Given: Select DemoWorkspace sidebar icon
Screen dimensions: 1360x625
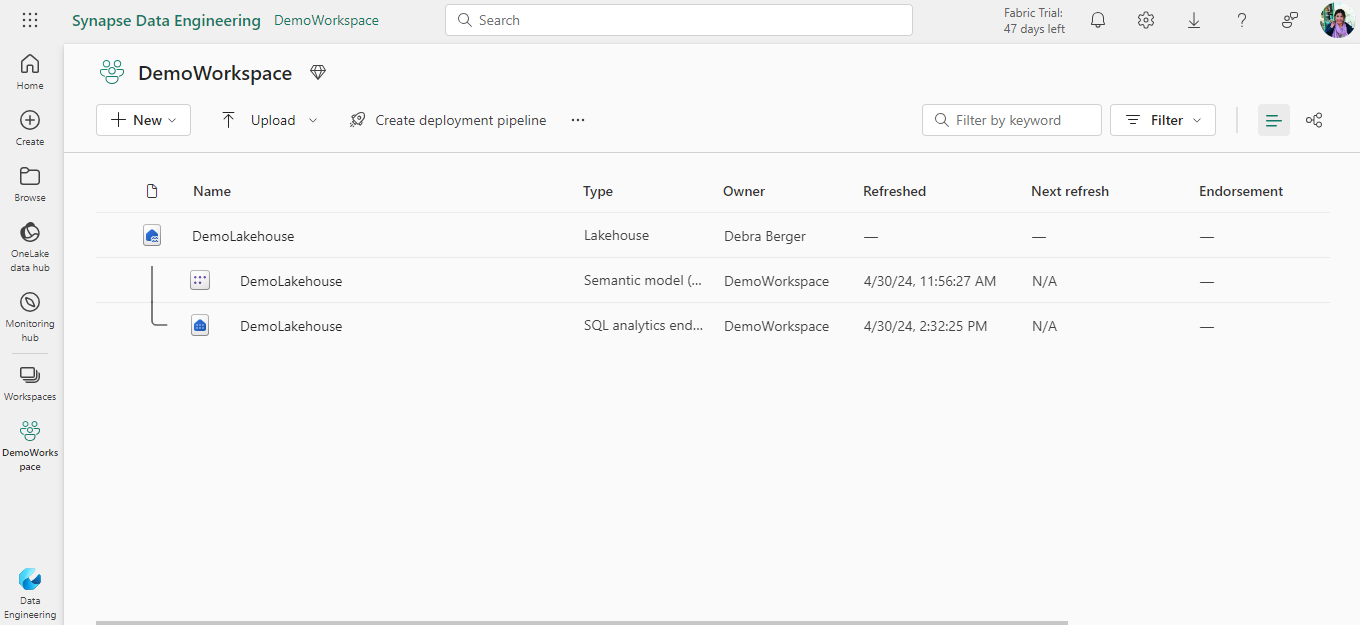Looking at the screenshot, I should (30, 445).
